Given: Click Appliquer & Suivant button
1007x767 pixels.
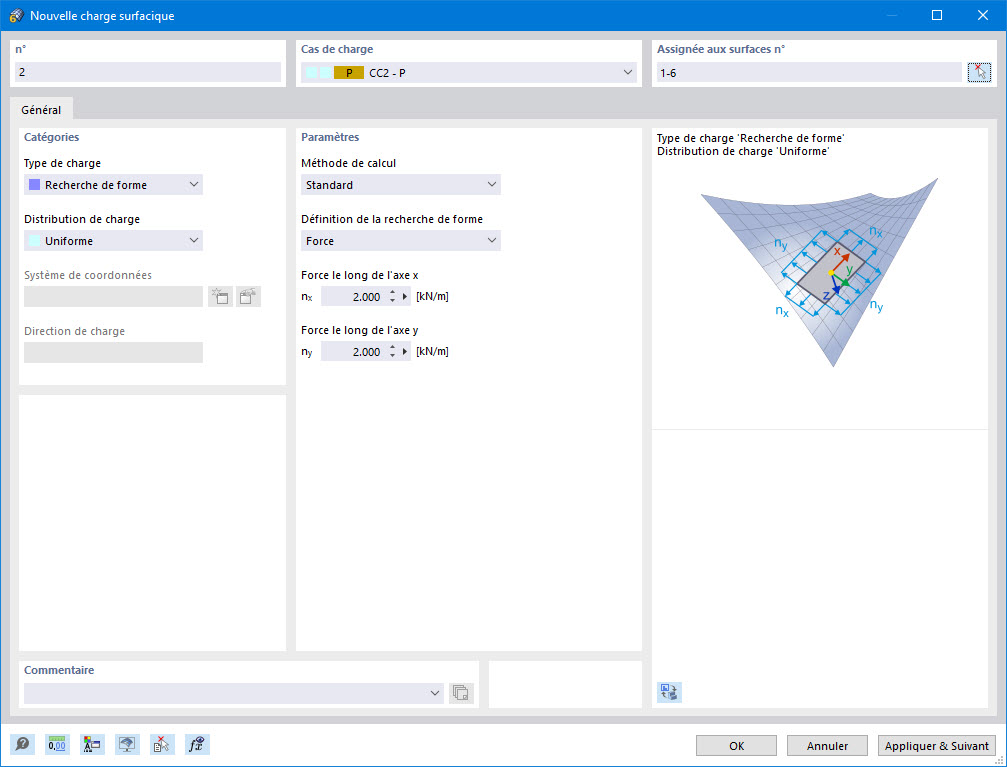Looking at the screenshot, I should (936, 746).
